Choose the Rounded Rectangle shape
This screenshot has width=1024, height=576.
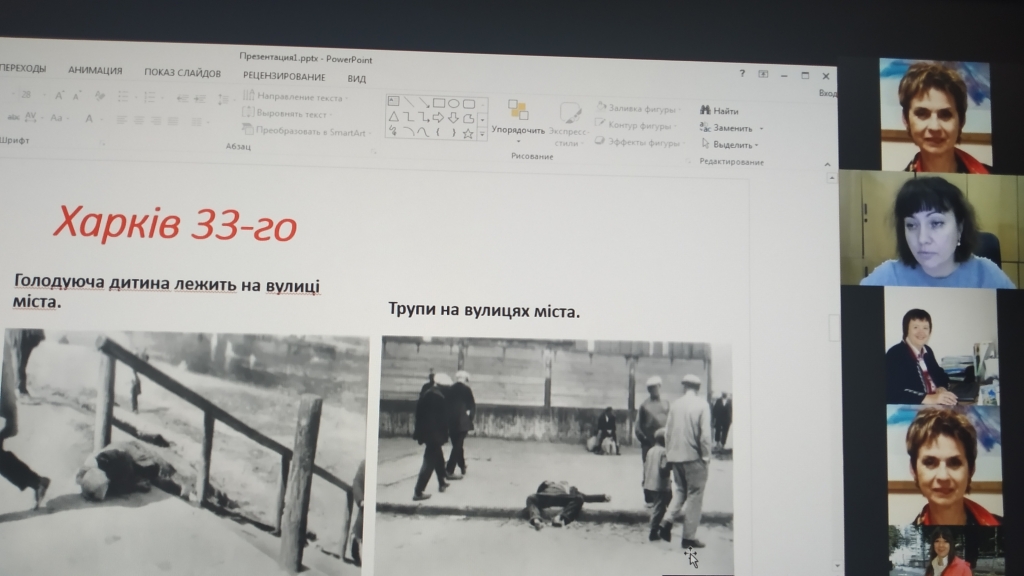(x=468, y=104)
